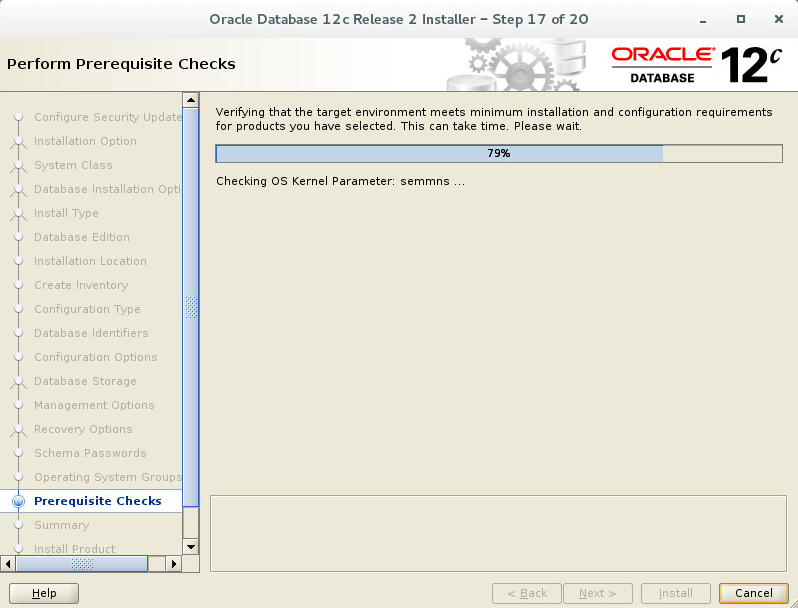Click the disabled Install button

click(x=675, y=593)
